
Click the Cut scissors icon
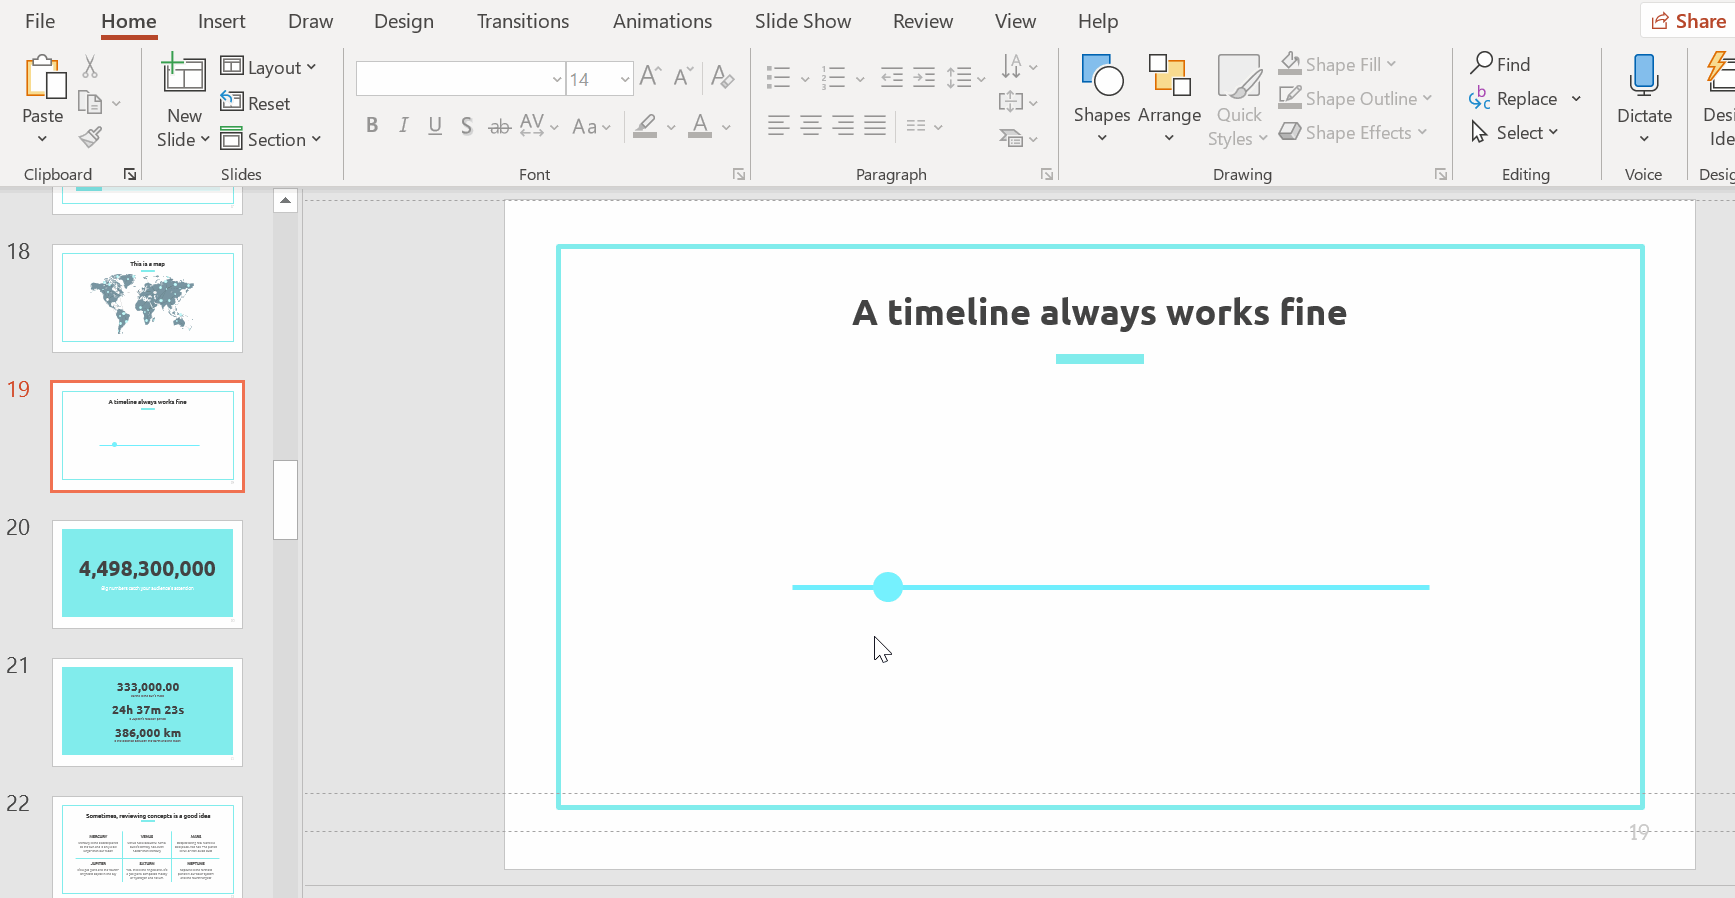90,67
